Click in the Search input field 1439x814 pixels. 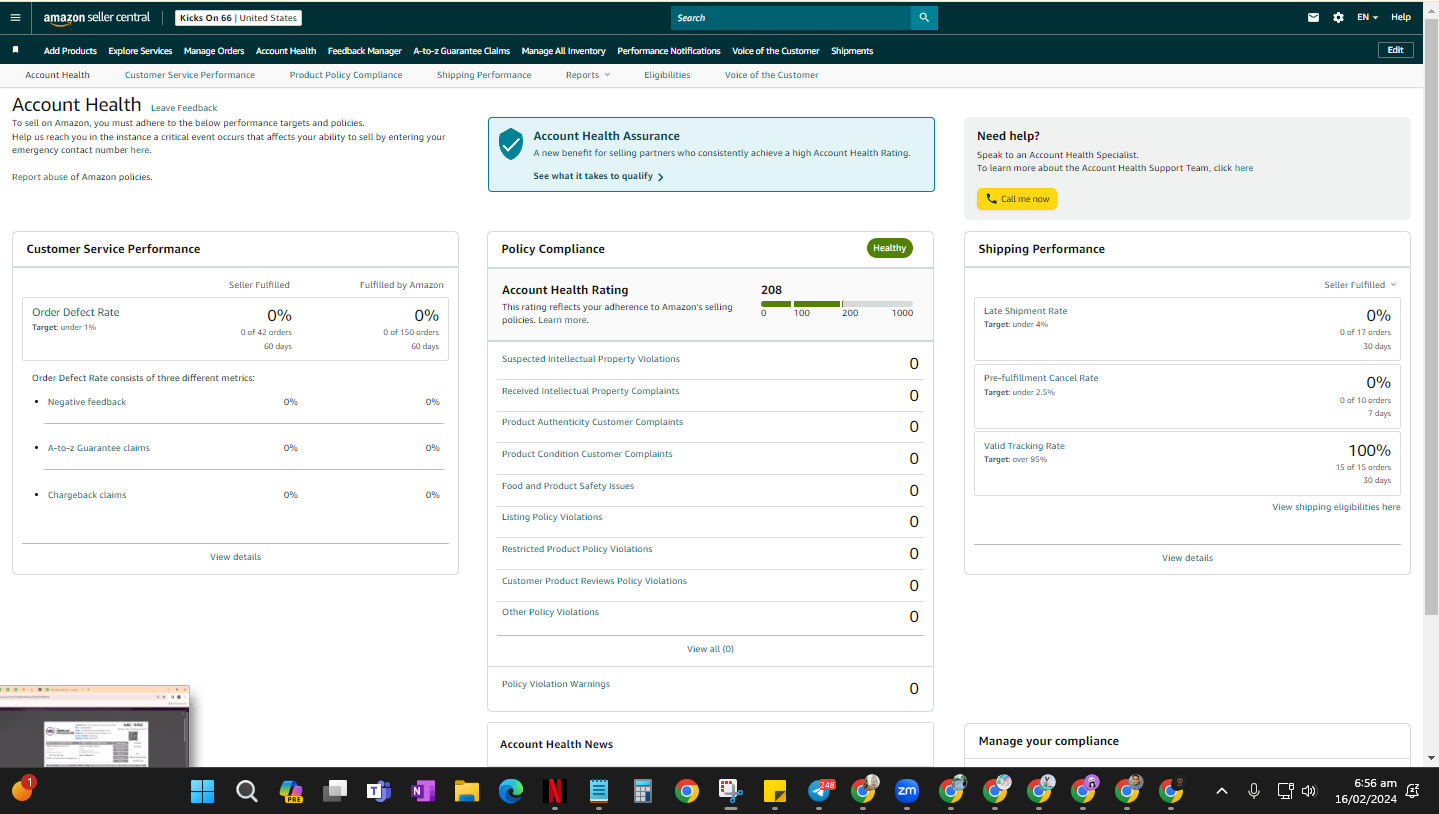pos(791,18)
